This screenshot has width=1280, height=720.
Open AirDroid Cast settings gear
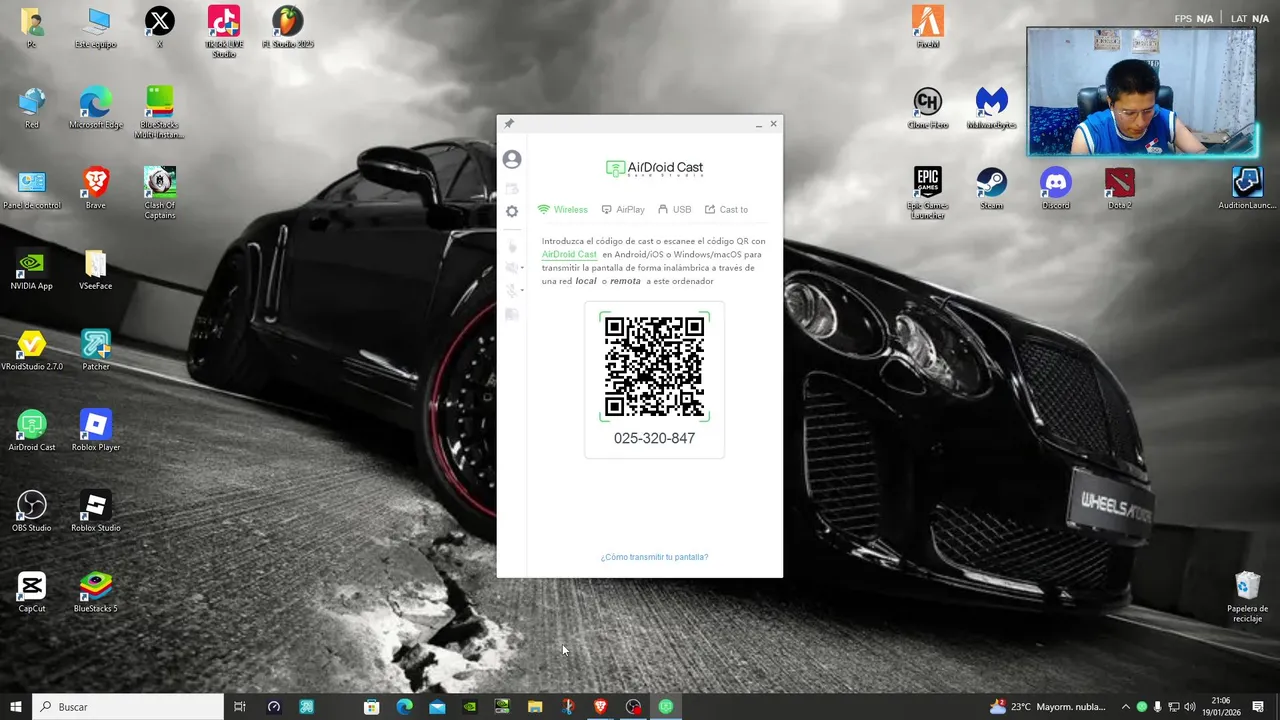[x=512, y=211]
